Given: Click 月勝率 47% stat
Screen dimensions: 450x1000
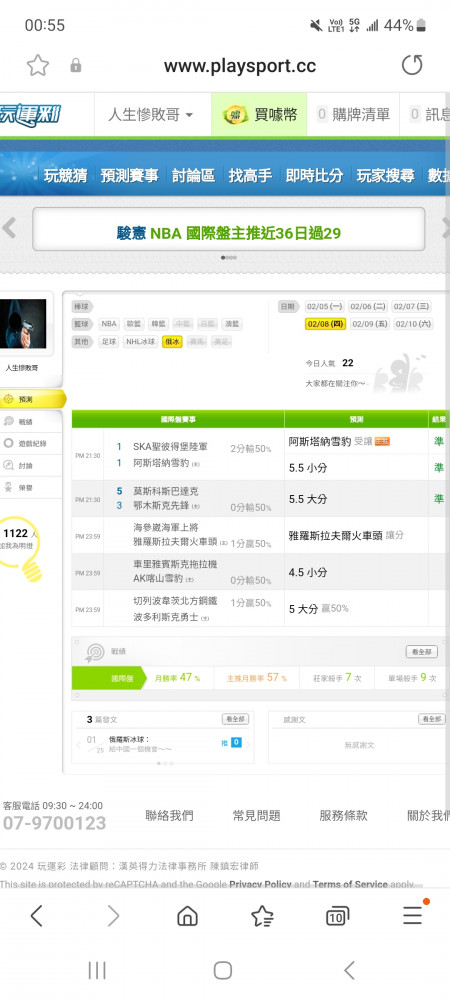Looking at the screenshot, I should coord(177,678).
